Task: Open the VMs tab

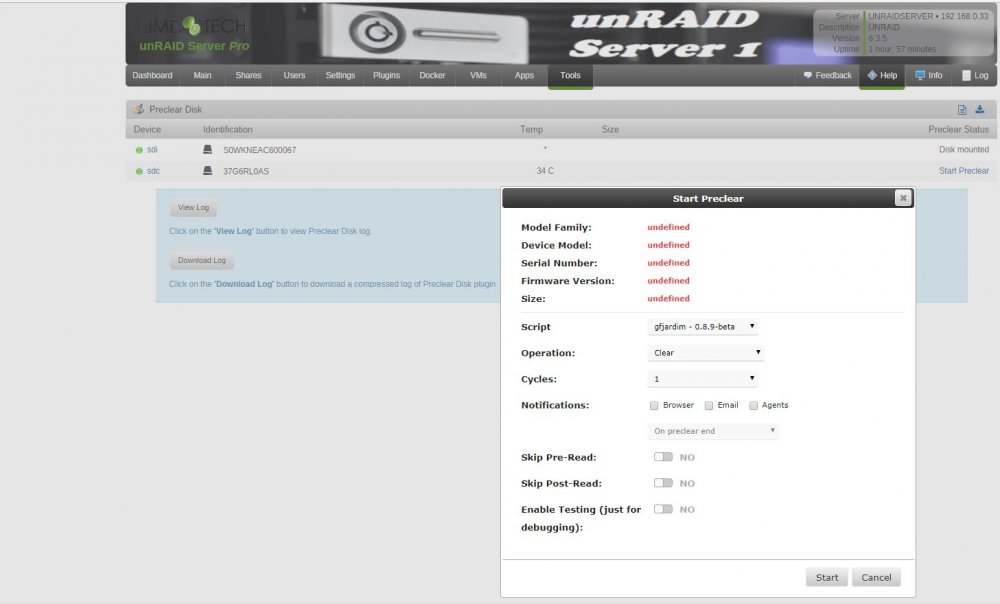Action: tap(478, 75)
